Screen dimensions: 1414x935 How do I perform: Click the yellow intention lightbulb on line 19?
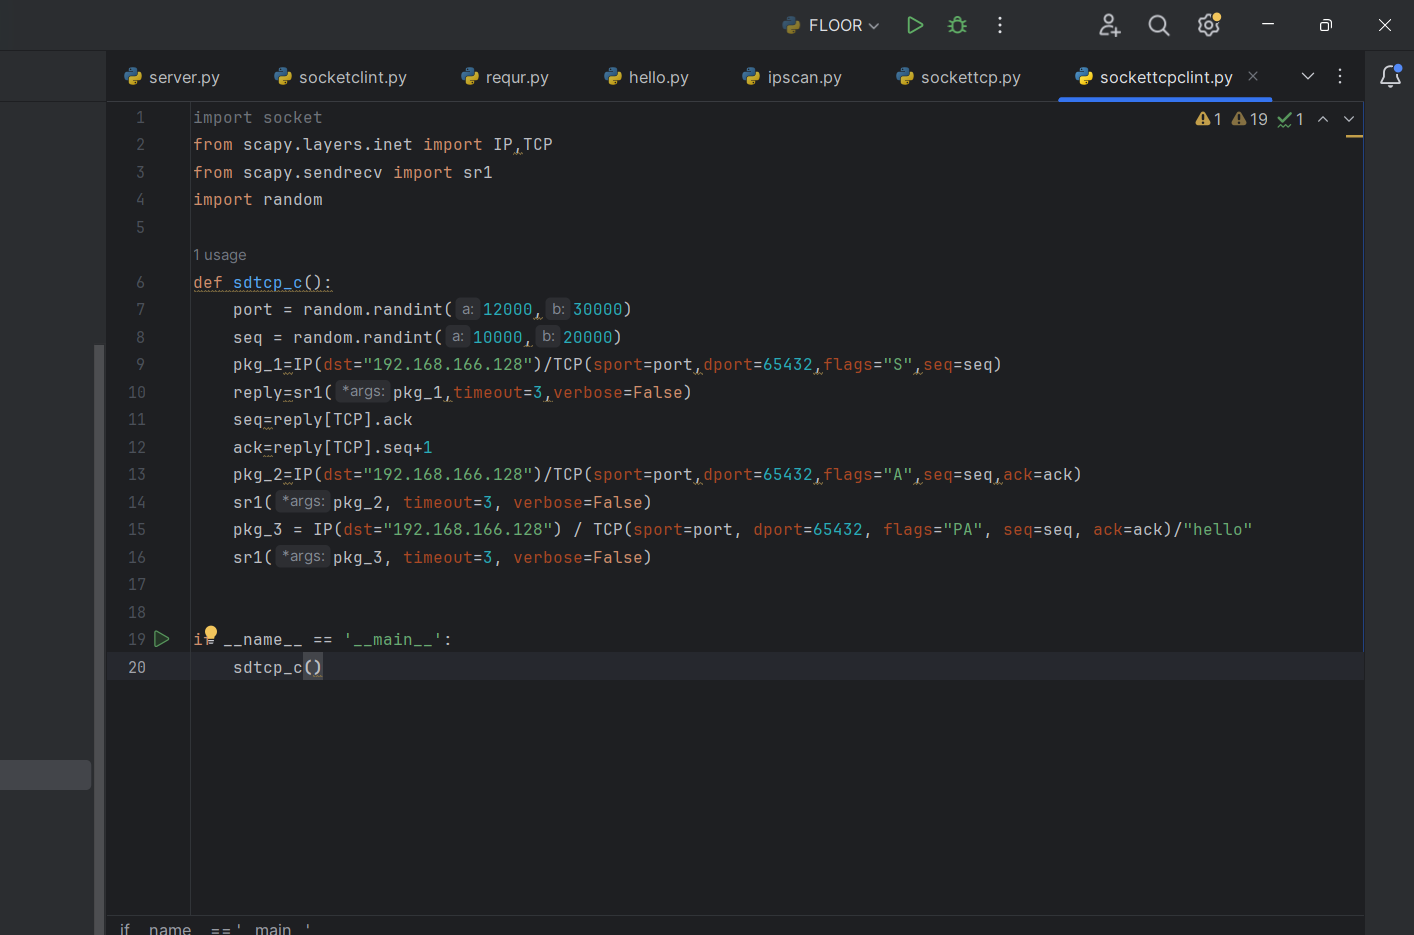click(211, 633)
